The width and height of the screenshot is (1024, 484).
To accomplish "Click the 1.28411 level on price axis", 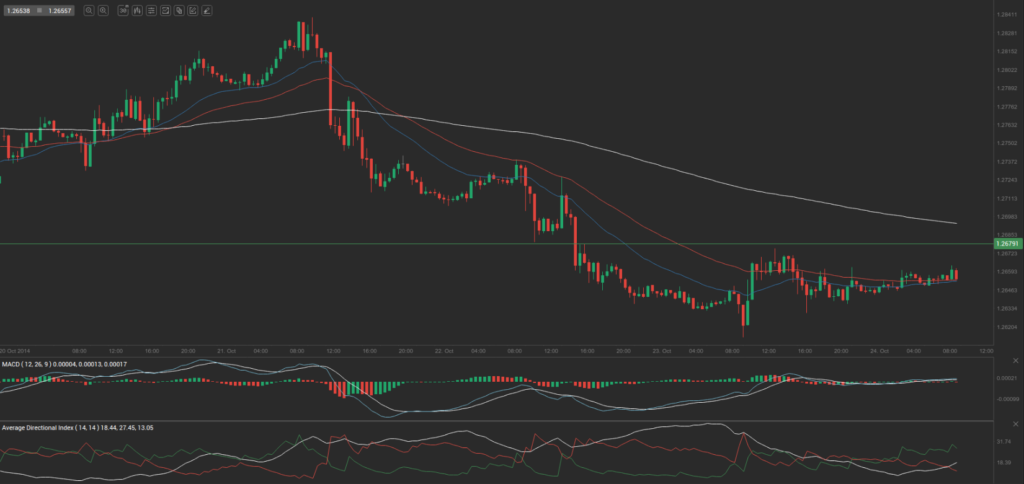I will pos(1006,15).
